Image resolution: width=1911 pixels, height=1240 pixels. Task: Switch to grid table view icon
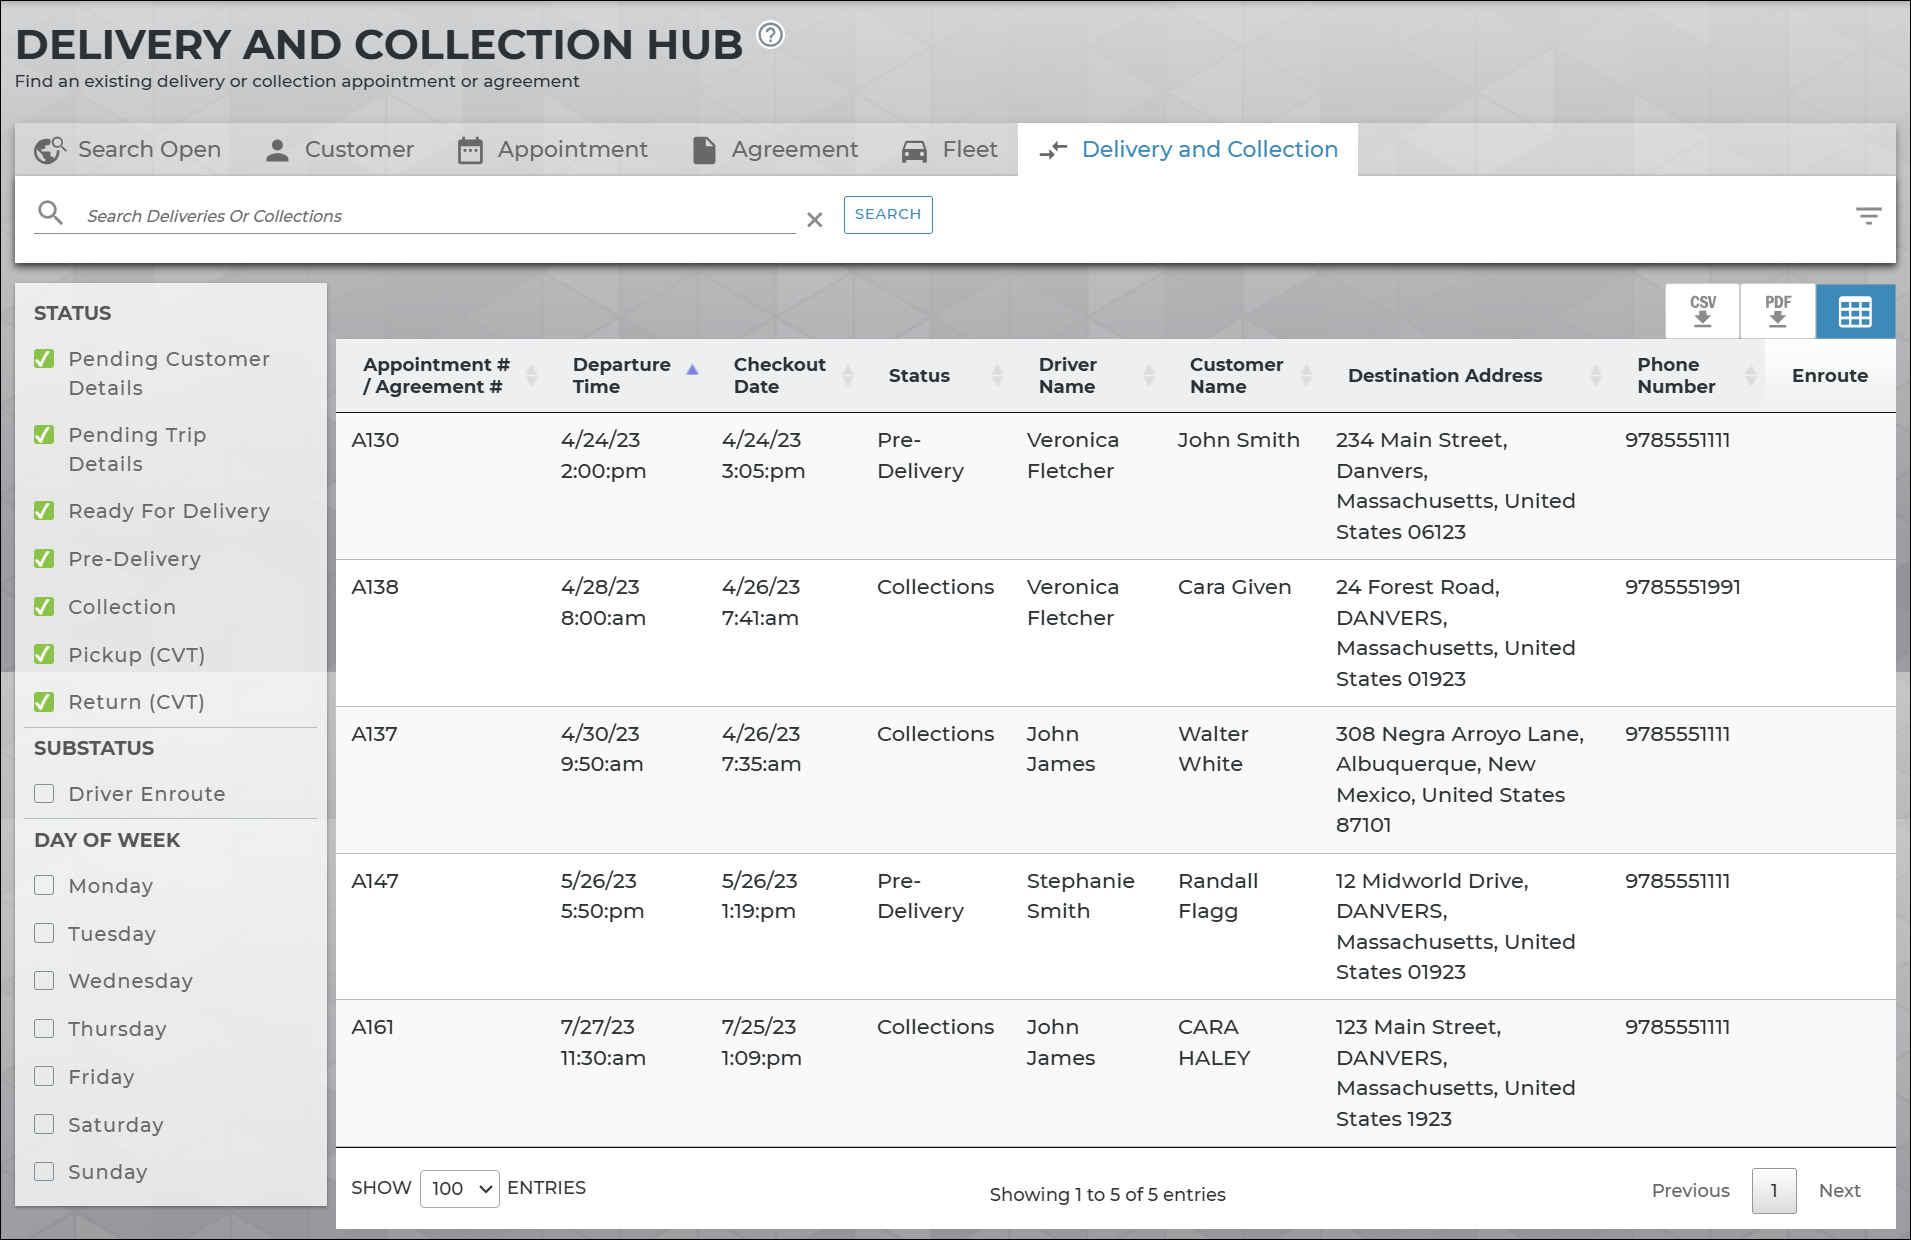(1855, 312)
